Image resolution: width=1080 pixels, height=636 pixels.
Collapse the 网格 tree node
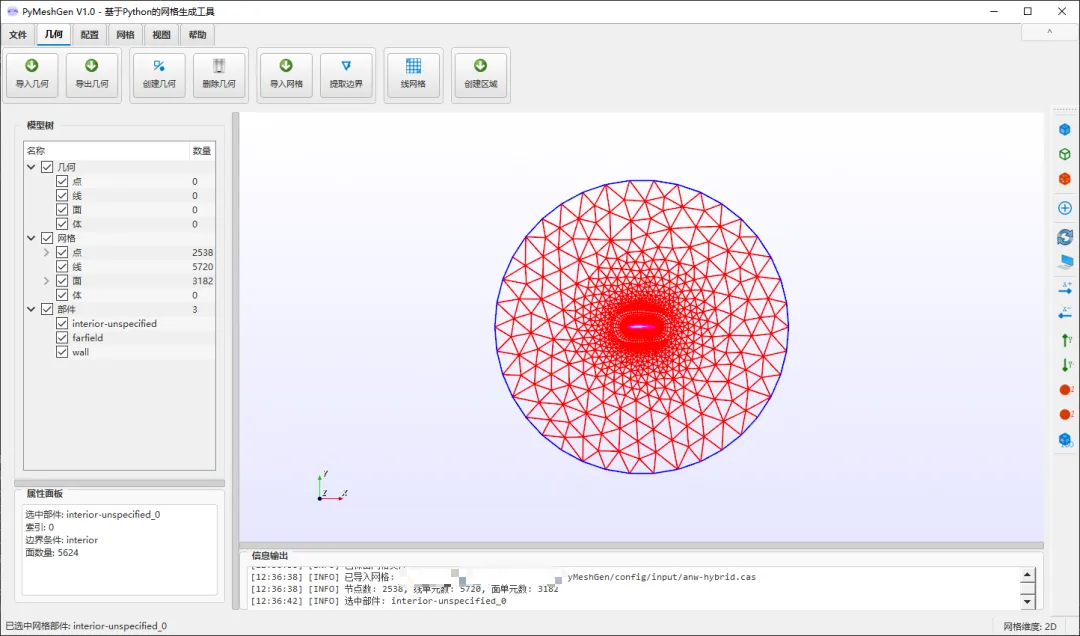31,238
